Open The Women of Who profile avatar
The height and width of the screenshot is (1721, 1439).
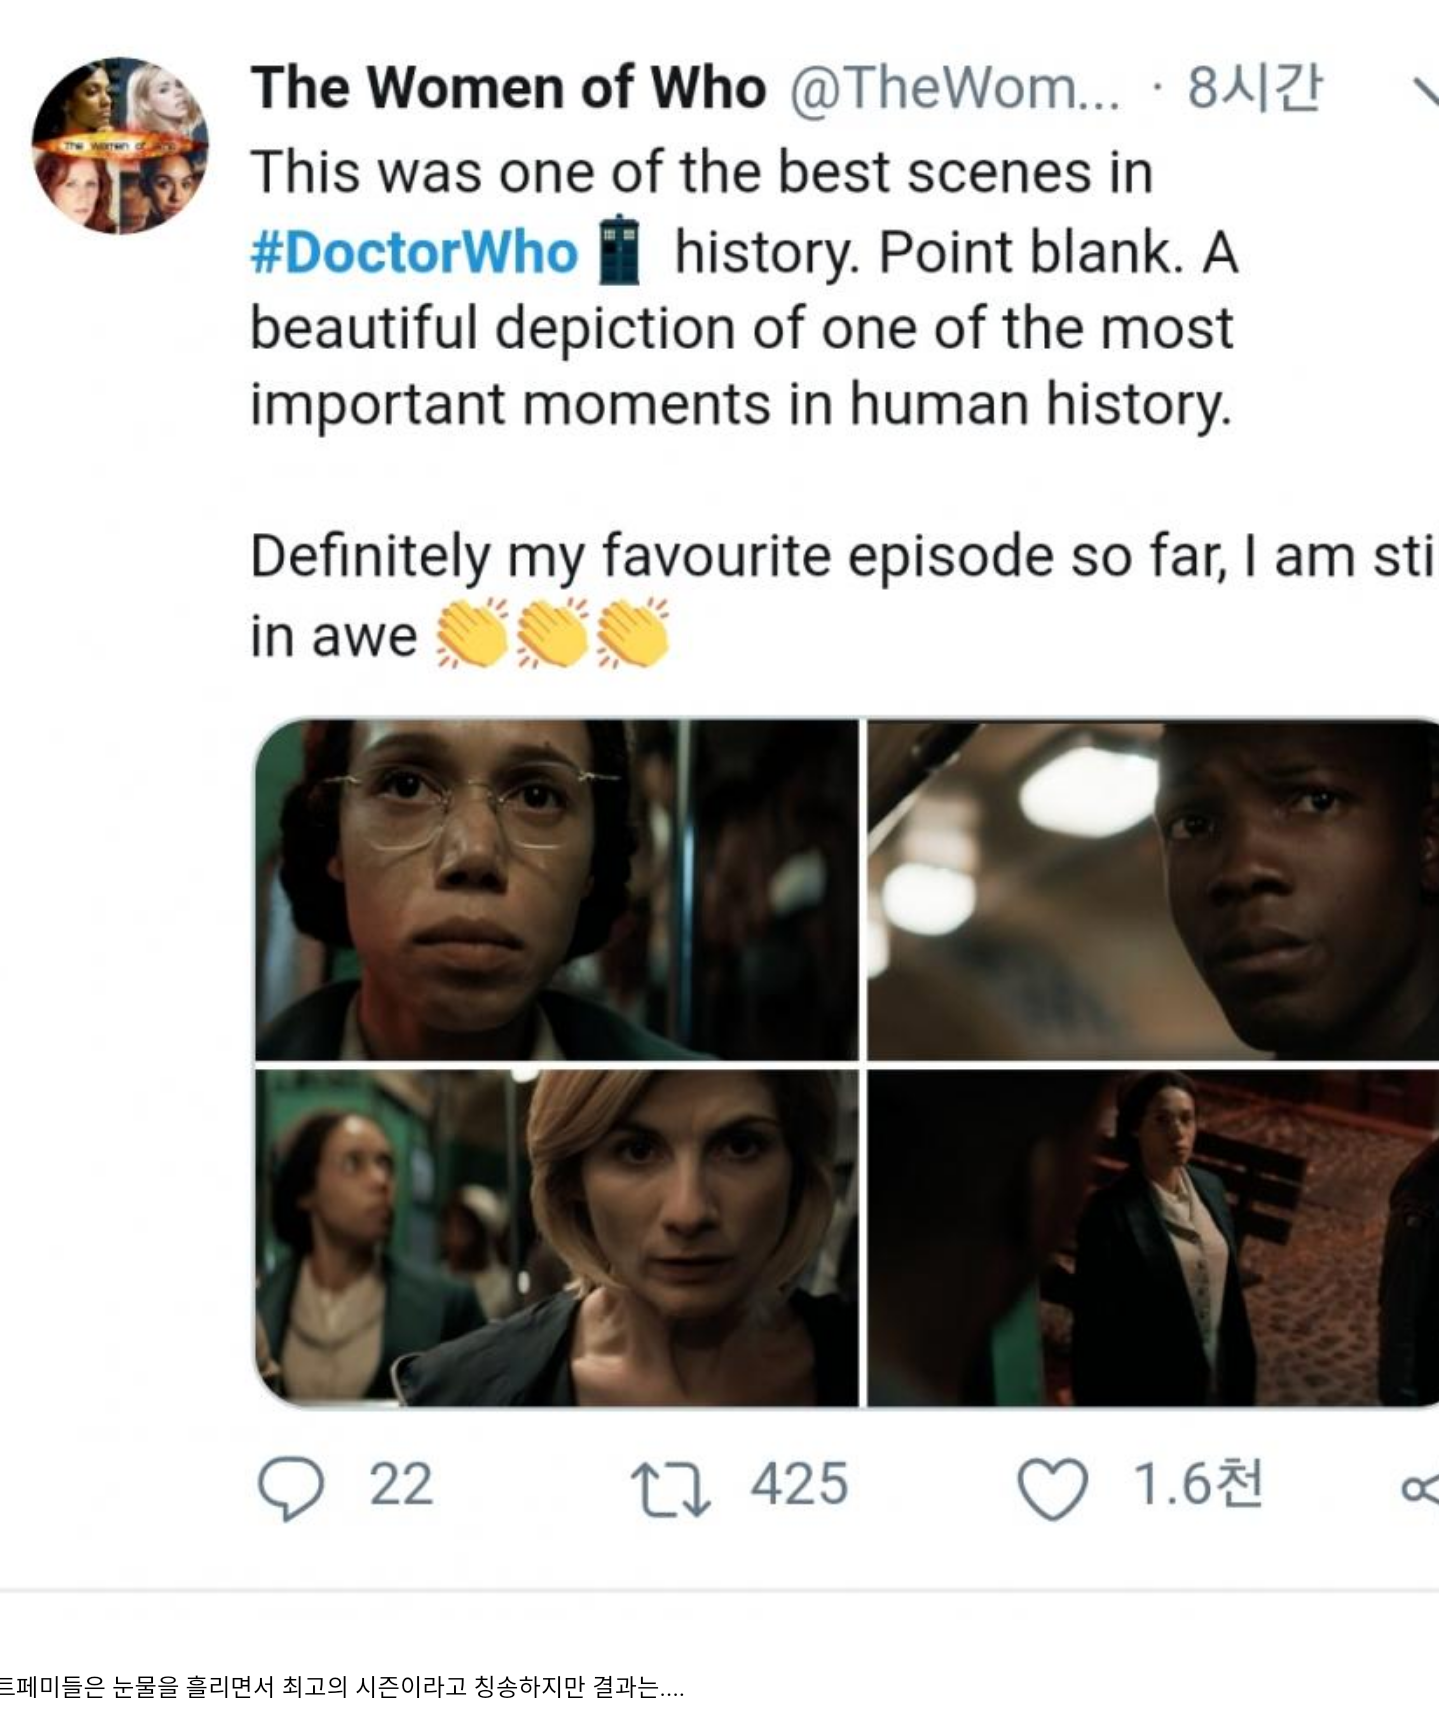pyautogui.click(x=120, y=146)
